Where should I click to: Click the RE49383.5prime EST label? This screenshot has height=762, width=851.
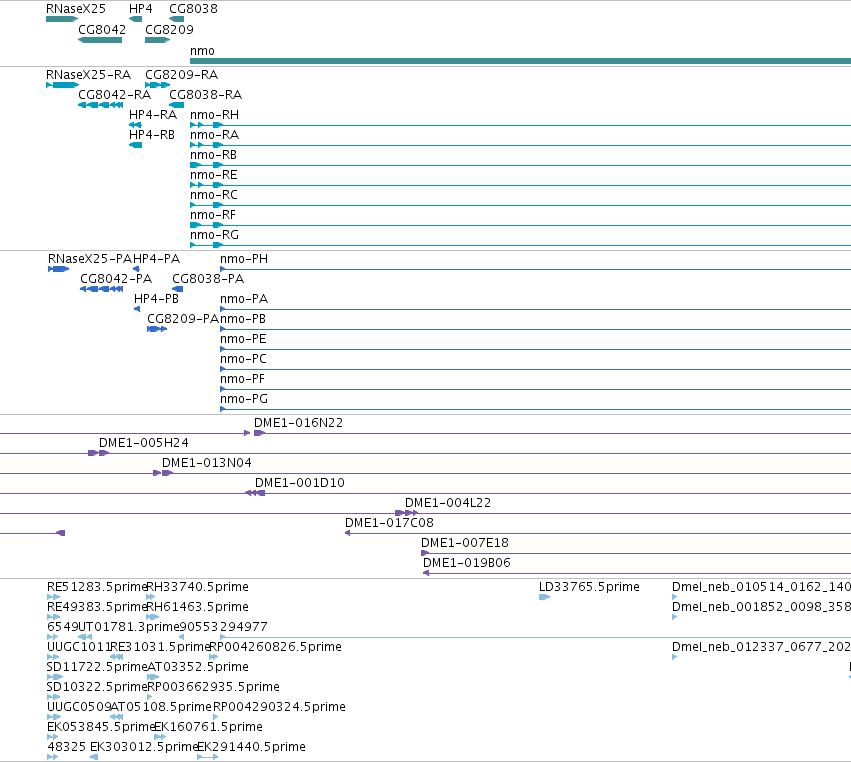(x=97, y=607)
